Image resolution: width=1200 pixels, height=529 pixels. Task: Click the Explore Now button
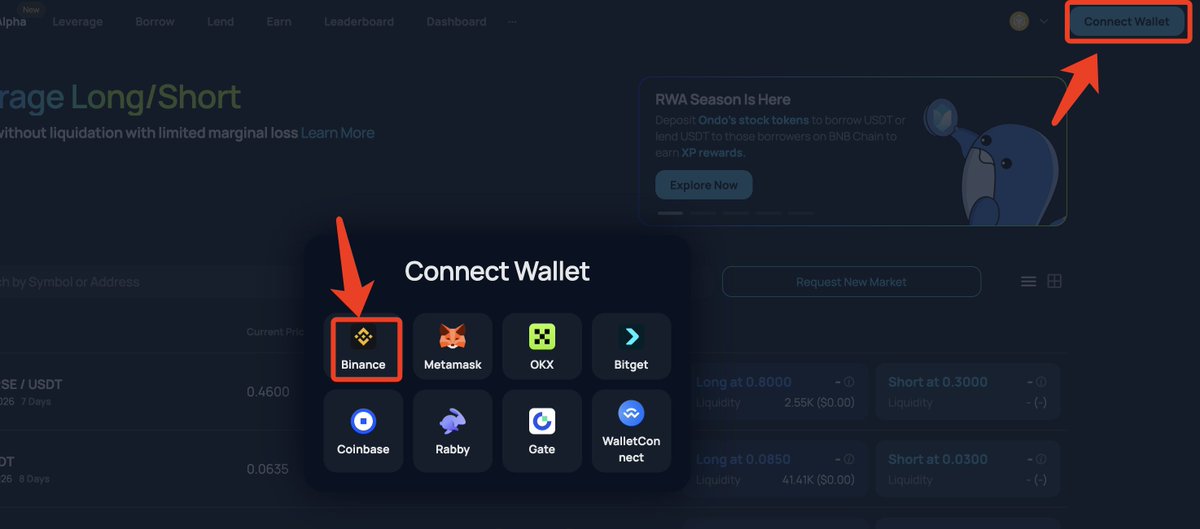click(x=704, y=185)
